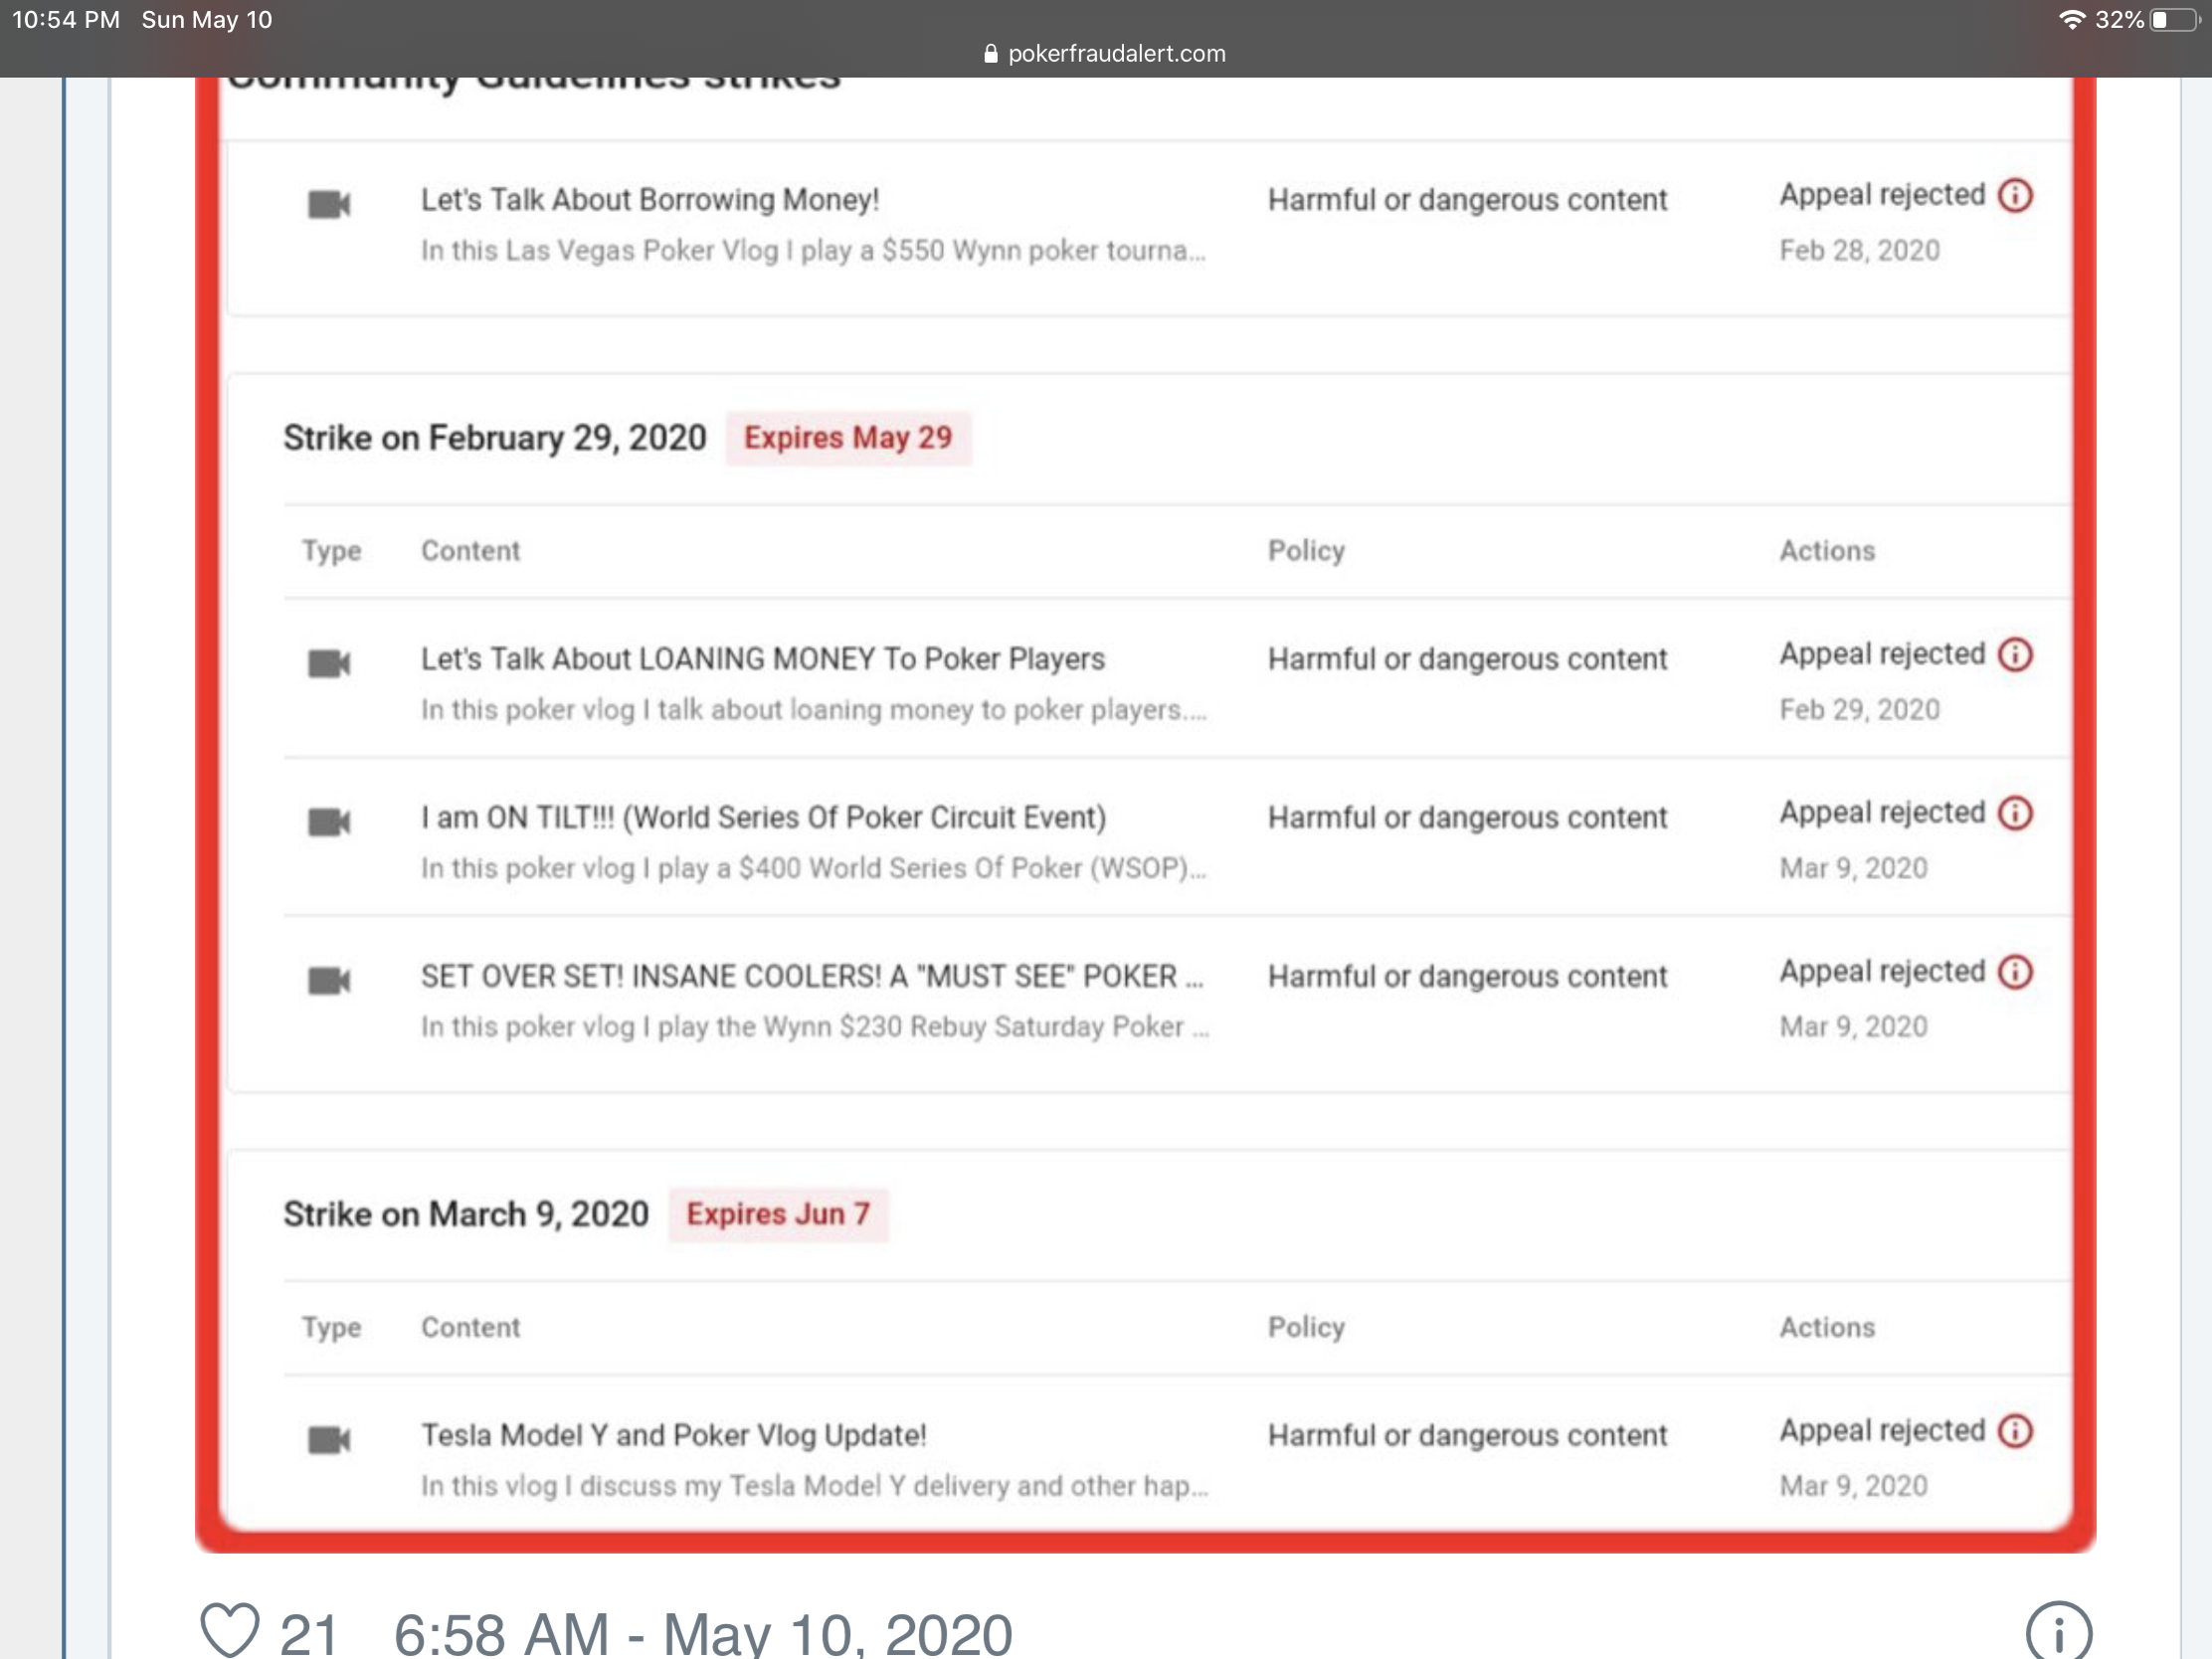Click the 'Expires Jun 7' badge
The height and width of the screenshot is (1659, 2212).
tap(778, 1214)
